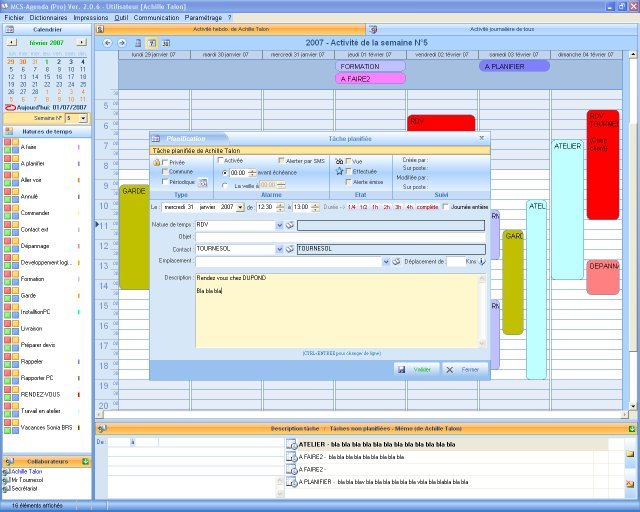Click the orange Aller voir color marker

pos(79,180)
